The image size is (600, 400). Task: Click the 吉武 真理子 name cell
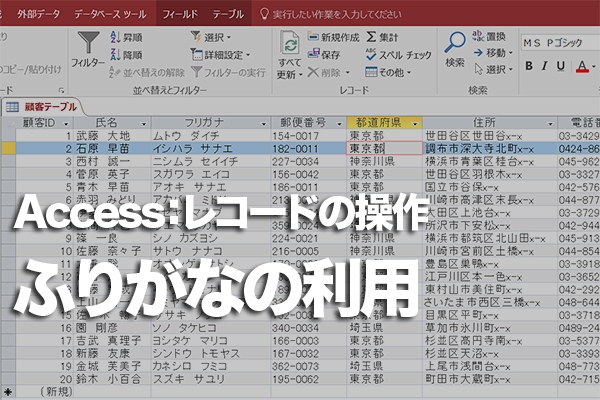click(112, 341)
